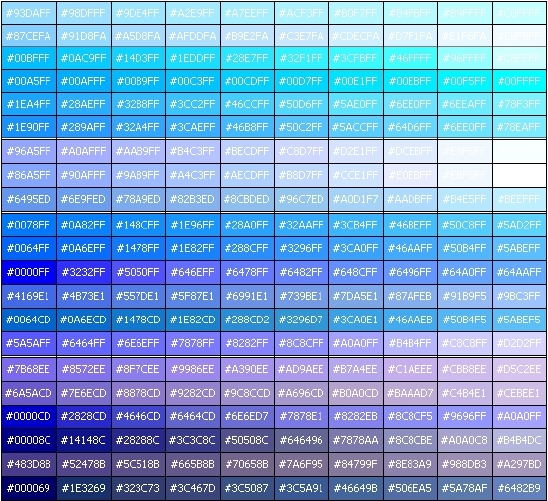
Task: Choose the #6495ED cornflower blue swatch
Action: coord(29,199)
